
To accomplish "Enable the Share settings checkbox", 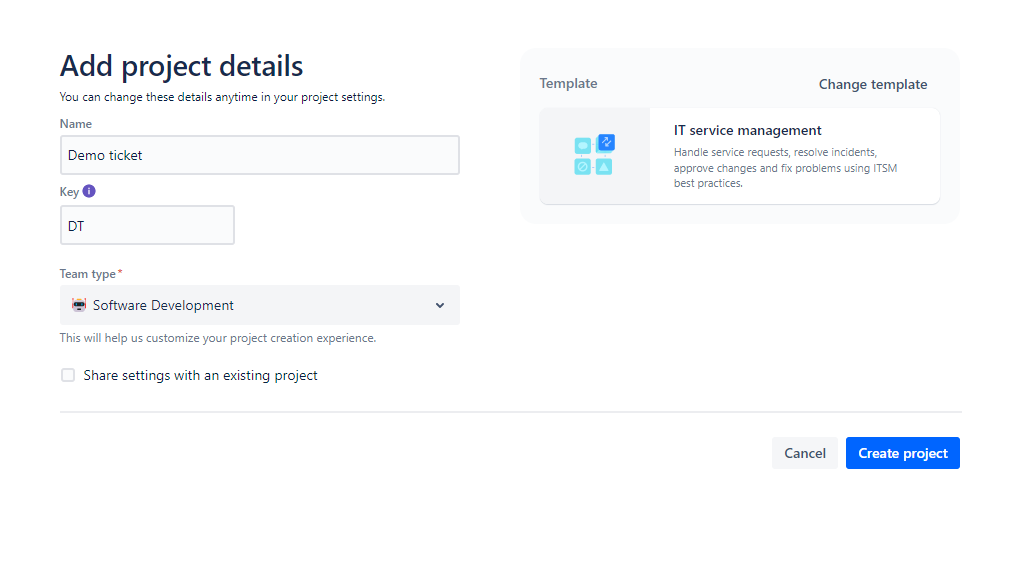I will click(68, 375).
